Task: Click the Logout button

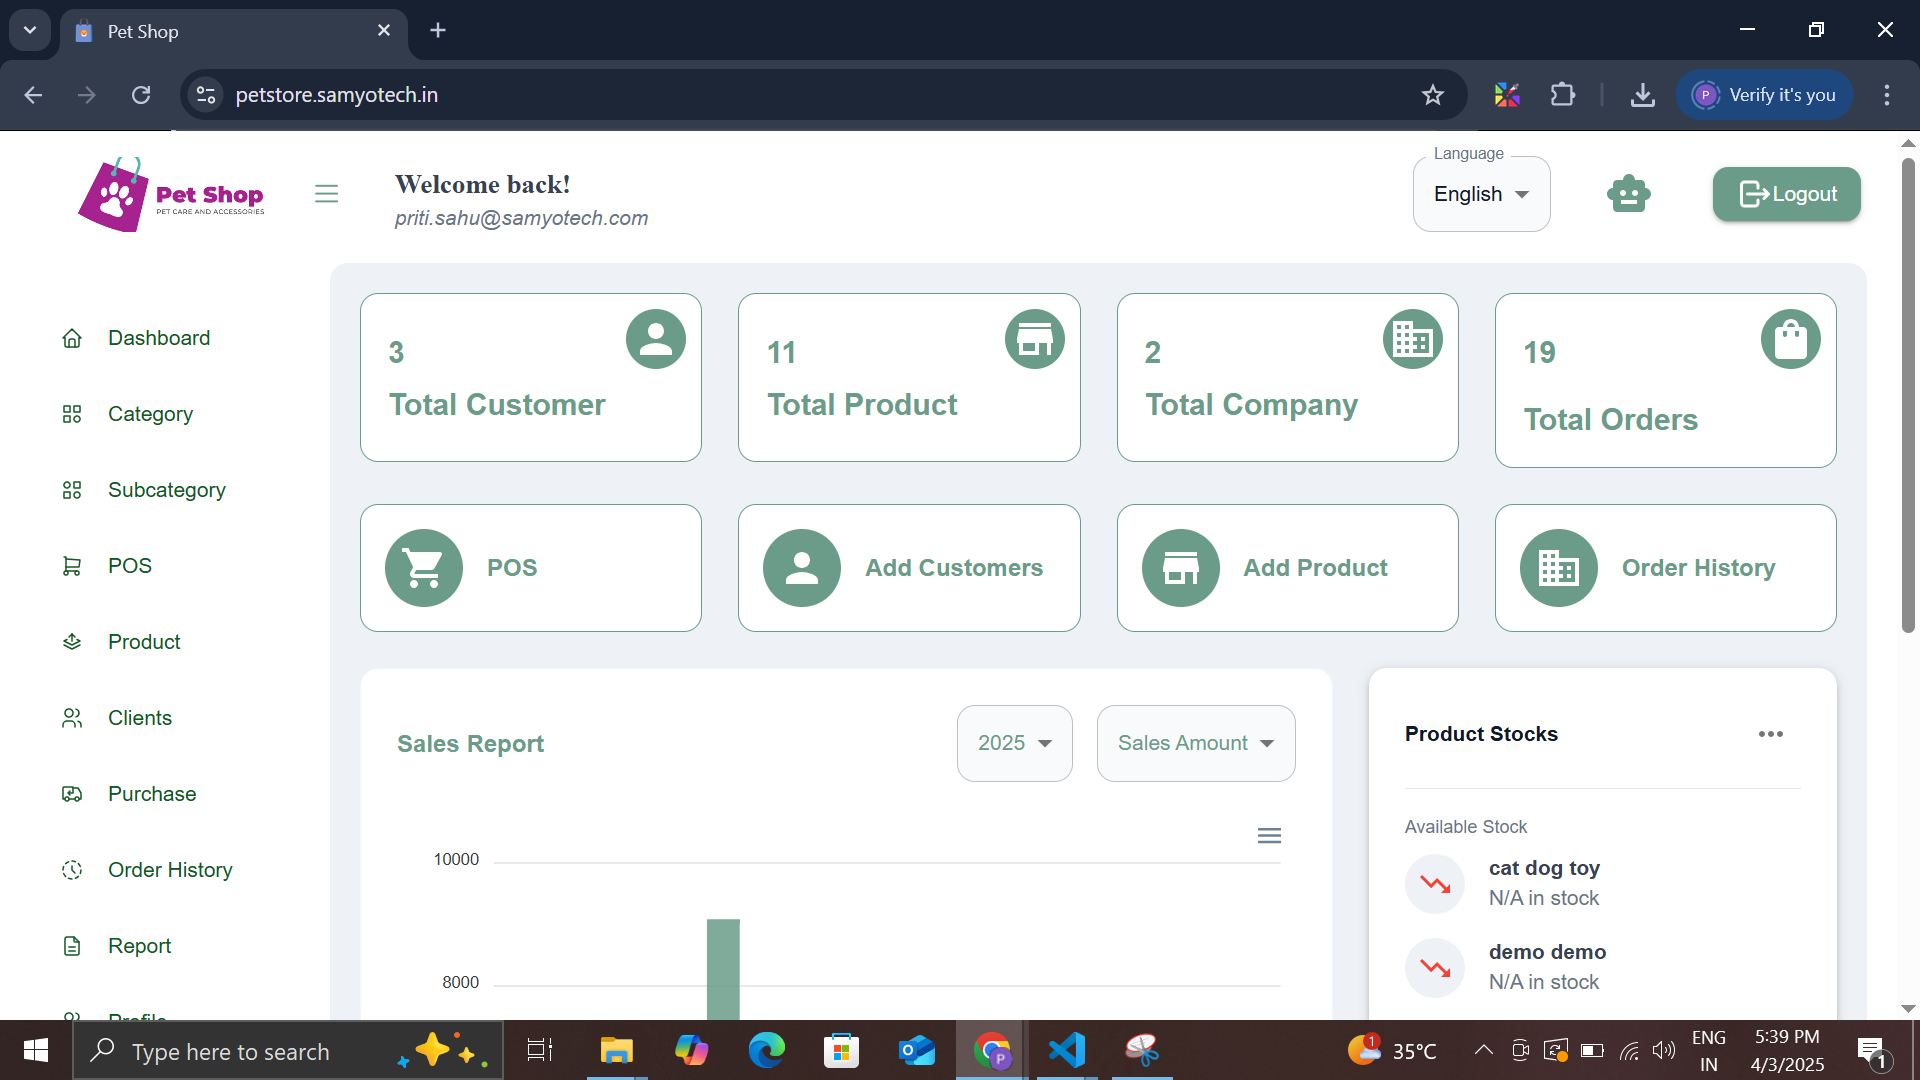Action: [1786, 194]
